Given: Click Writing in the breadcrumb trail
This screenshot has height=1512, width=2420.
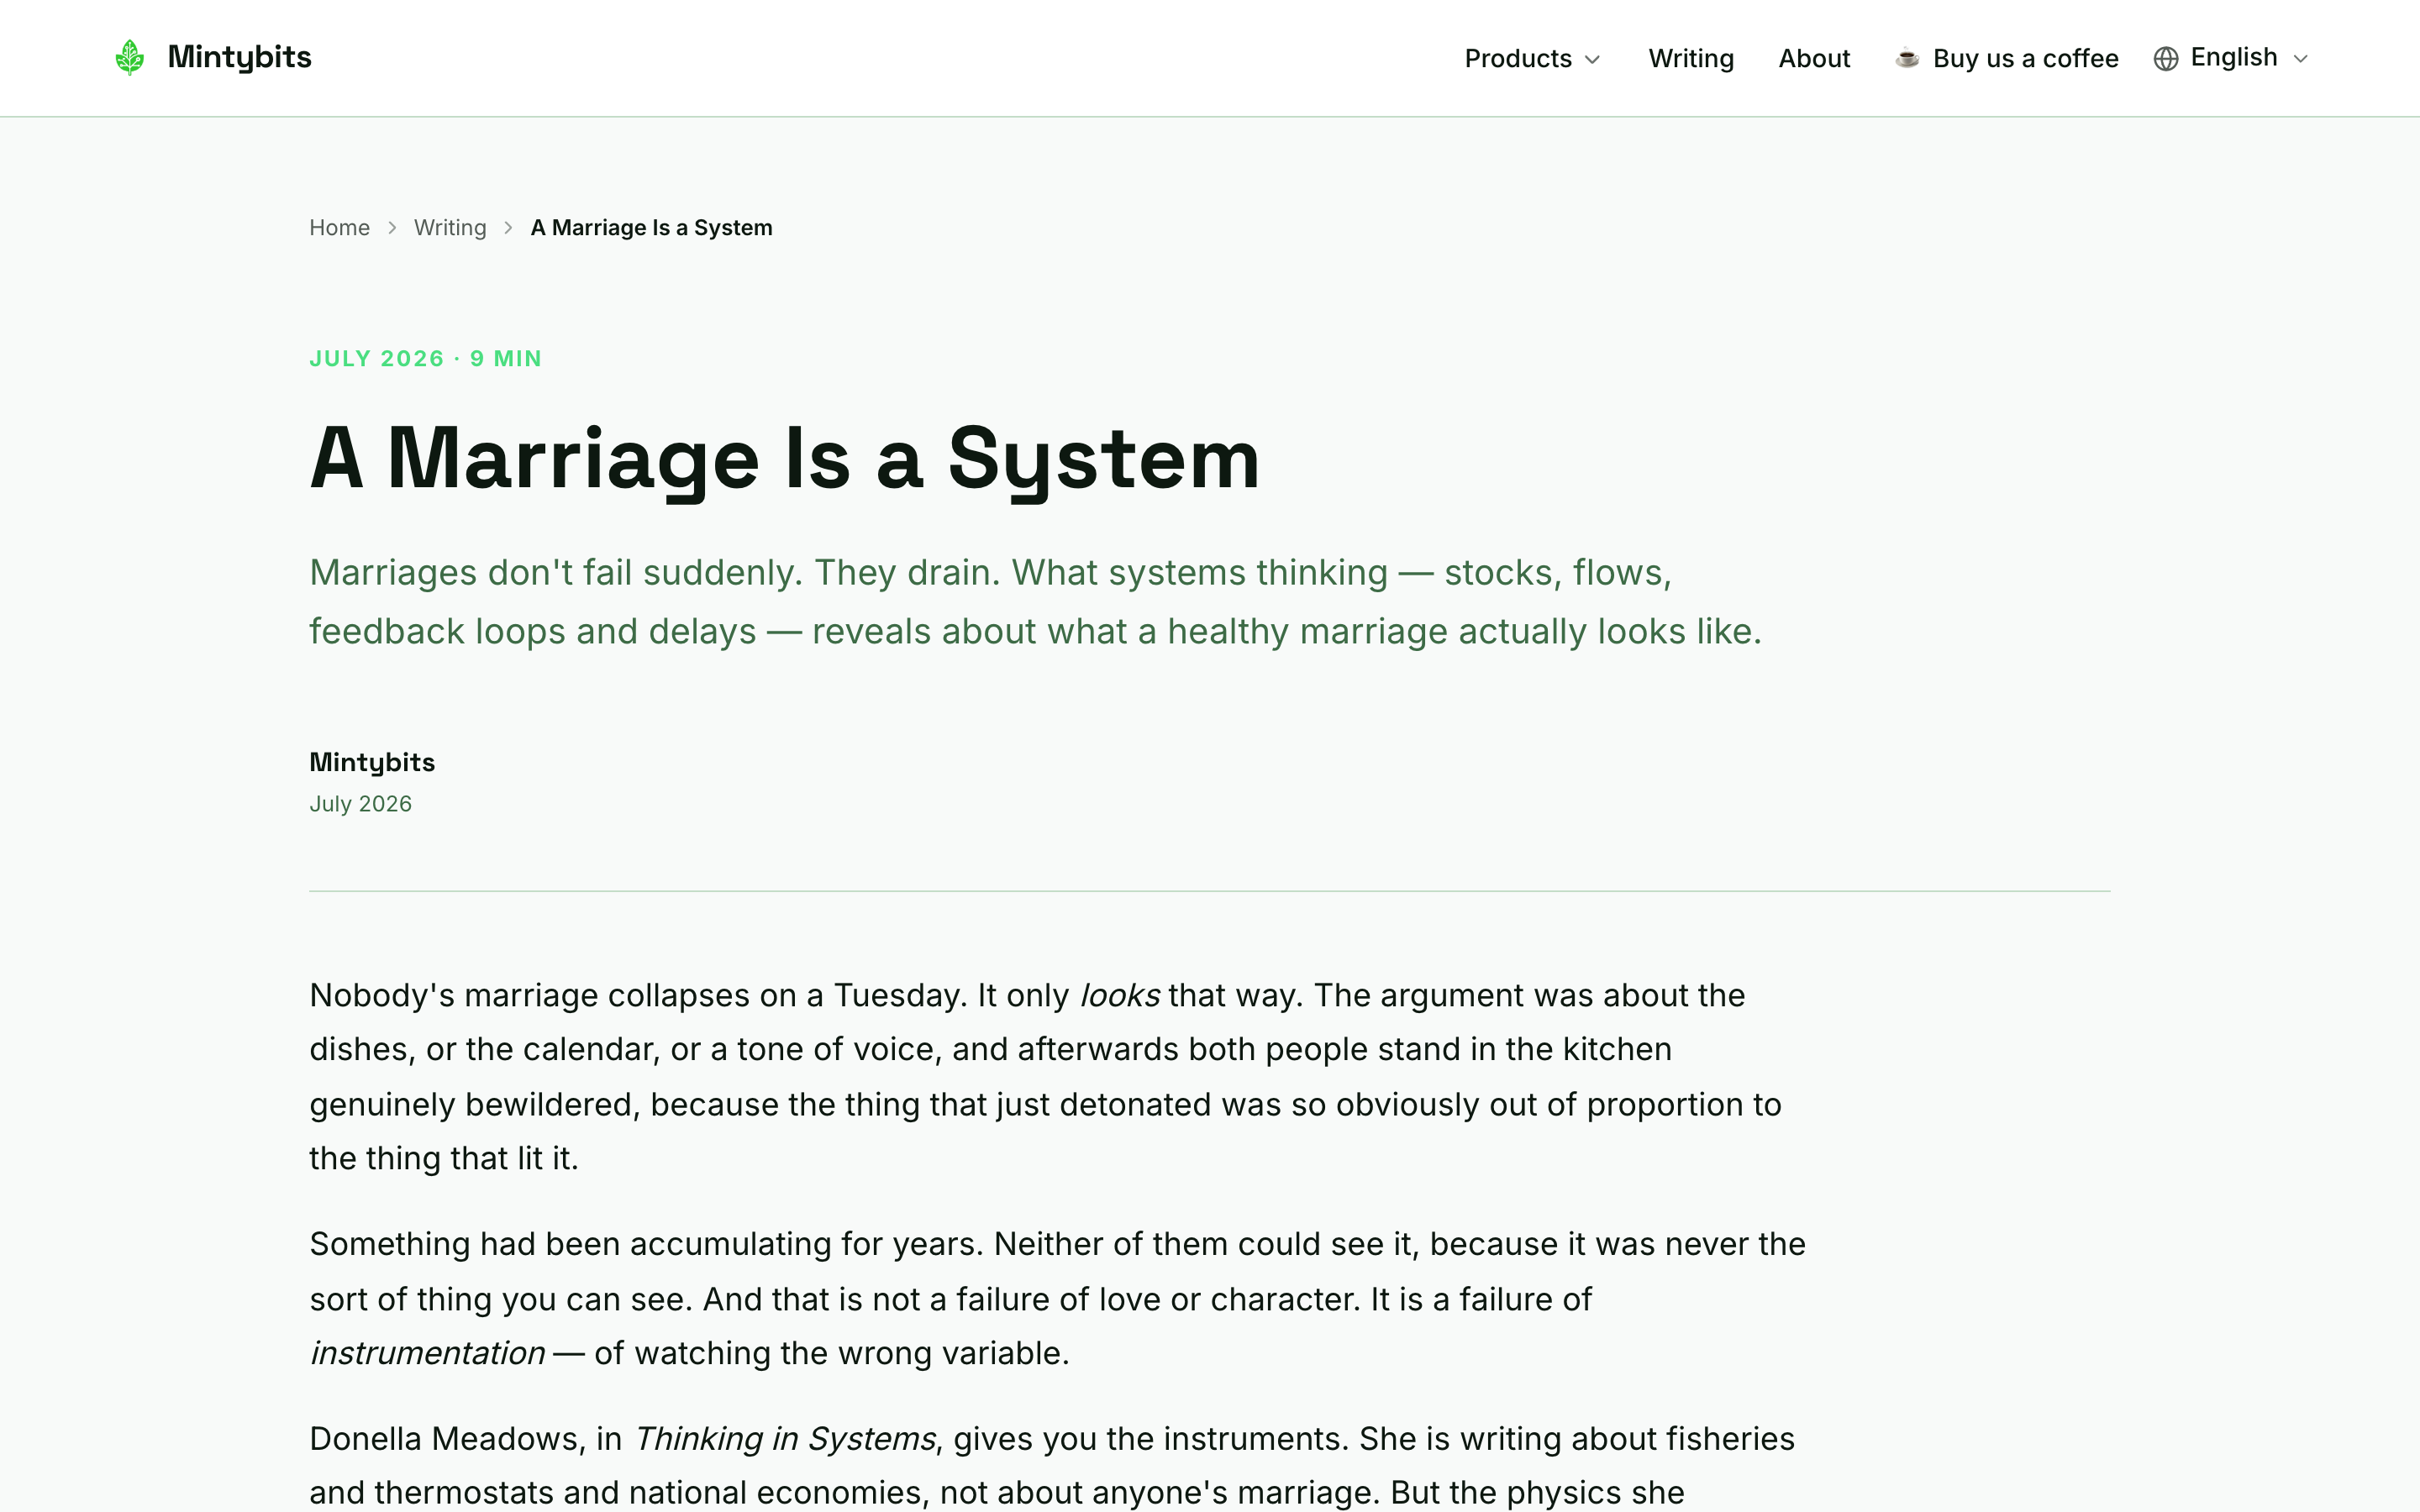Looking at the screenshot, I should (450, 227).
